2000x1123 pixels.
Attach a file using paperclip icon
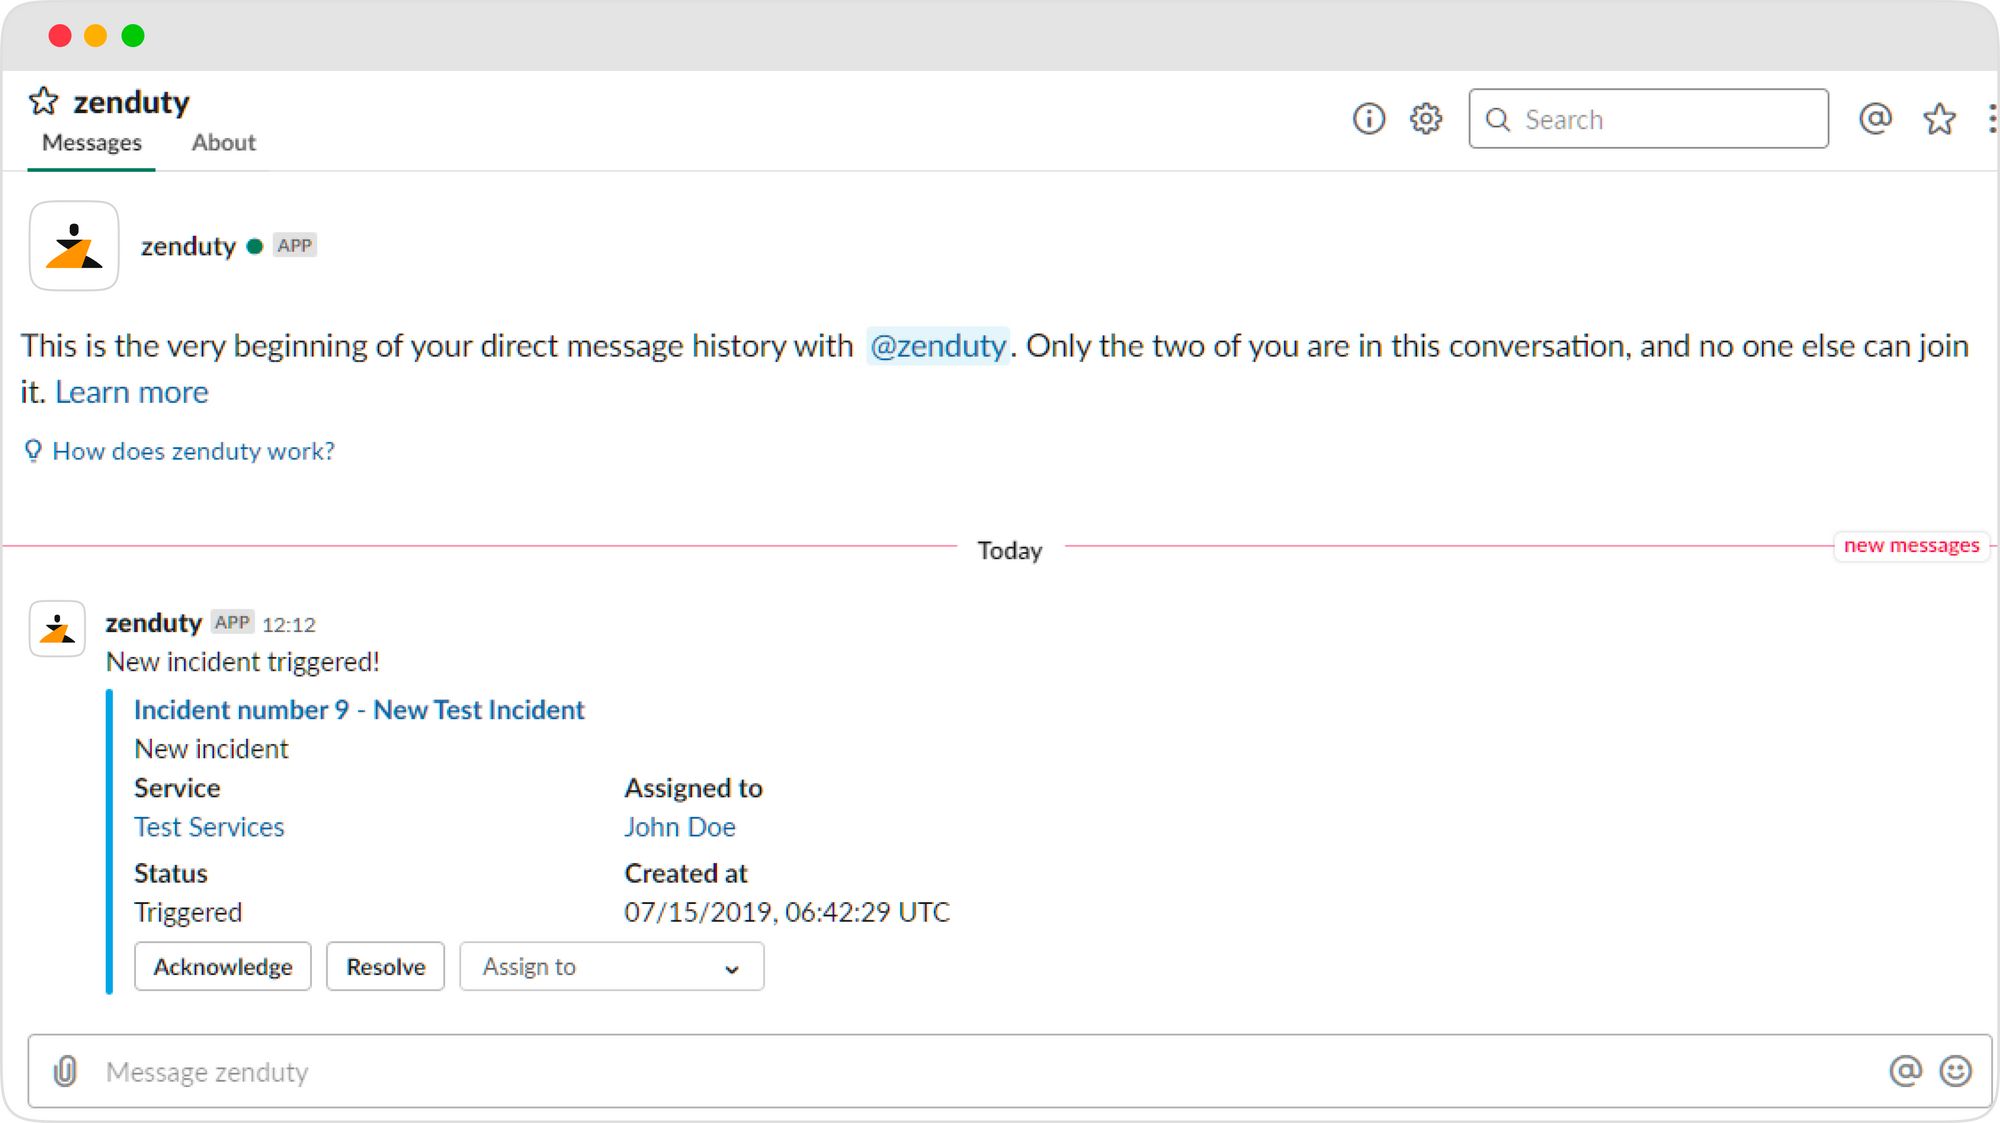tap(65, 1071)
